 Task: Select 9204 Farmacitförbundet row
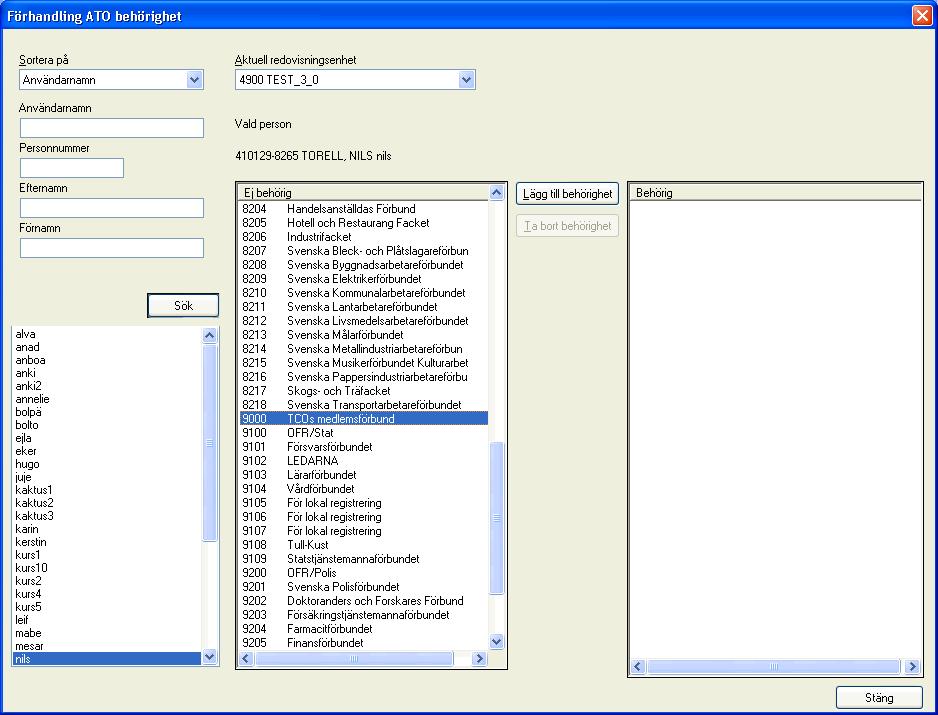pyautogui.click(x=364, y=629)
